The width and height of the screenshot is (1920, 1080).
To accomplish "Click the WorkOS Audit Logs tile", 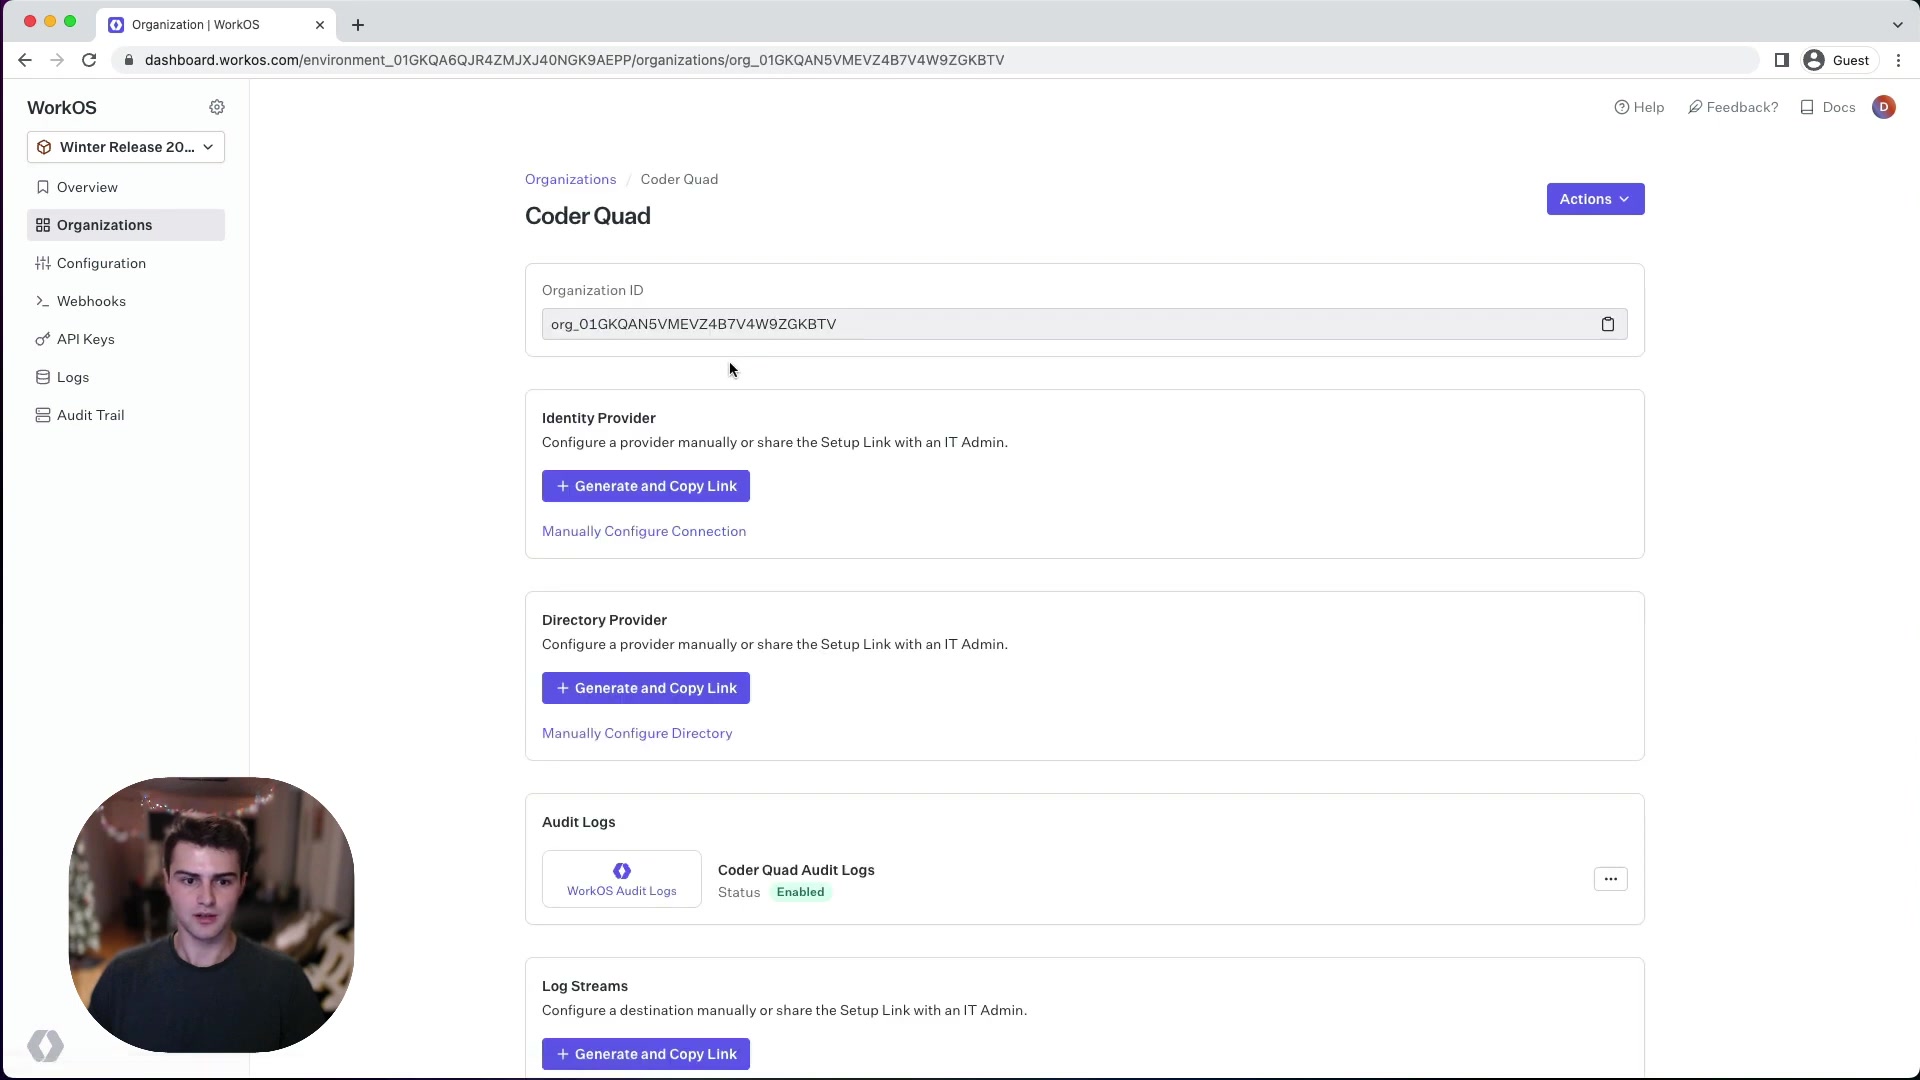I will pyautogui.click(x=621, y=879).
